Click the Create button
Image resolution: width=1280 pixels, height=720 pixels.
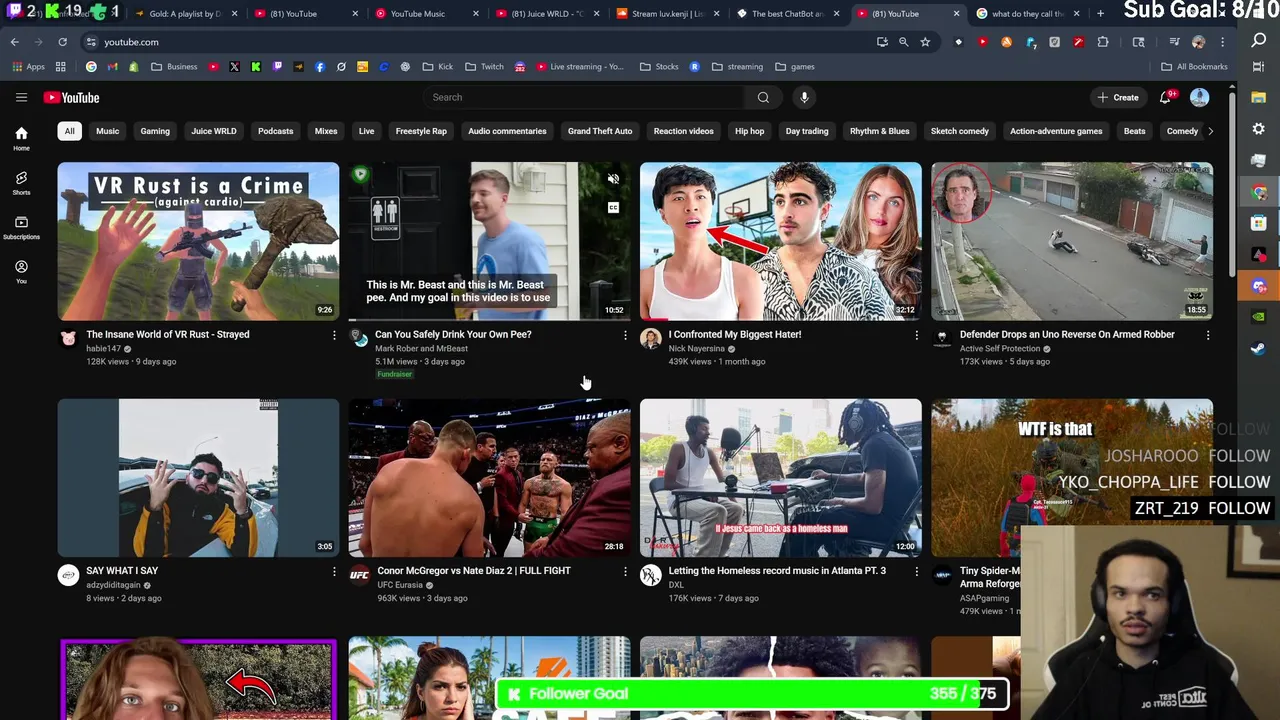(1118, 97)
